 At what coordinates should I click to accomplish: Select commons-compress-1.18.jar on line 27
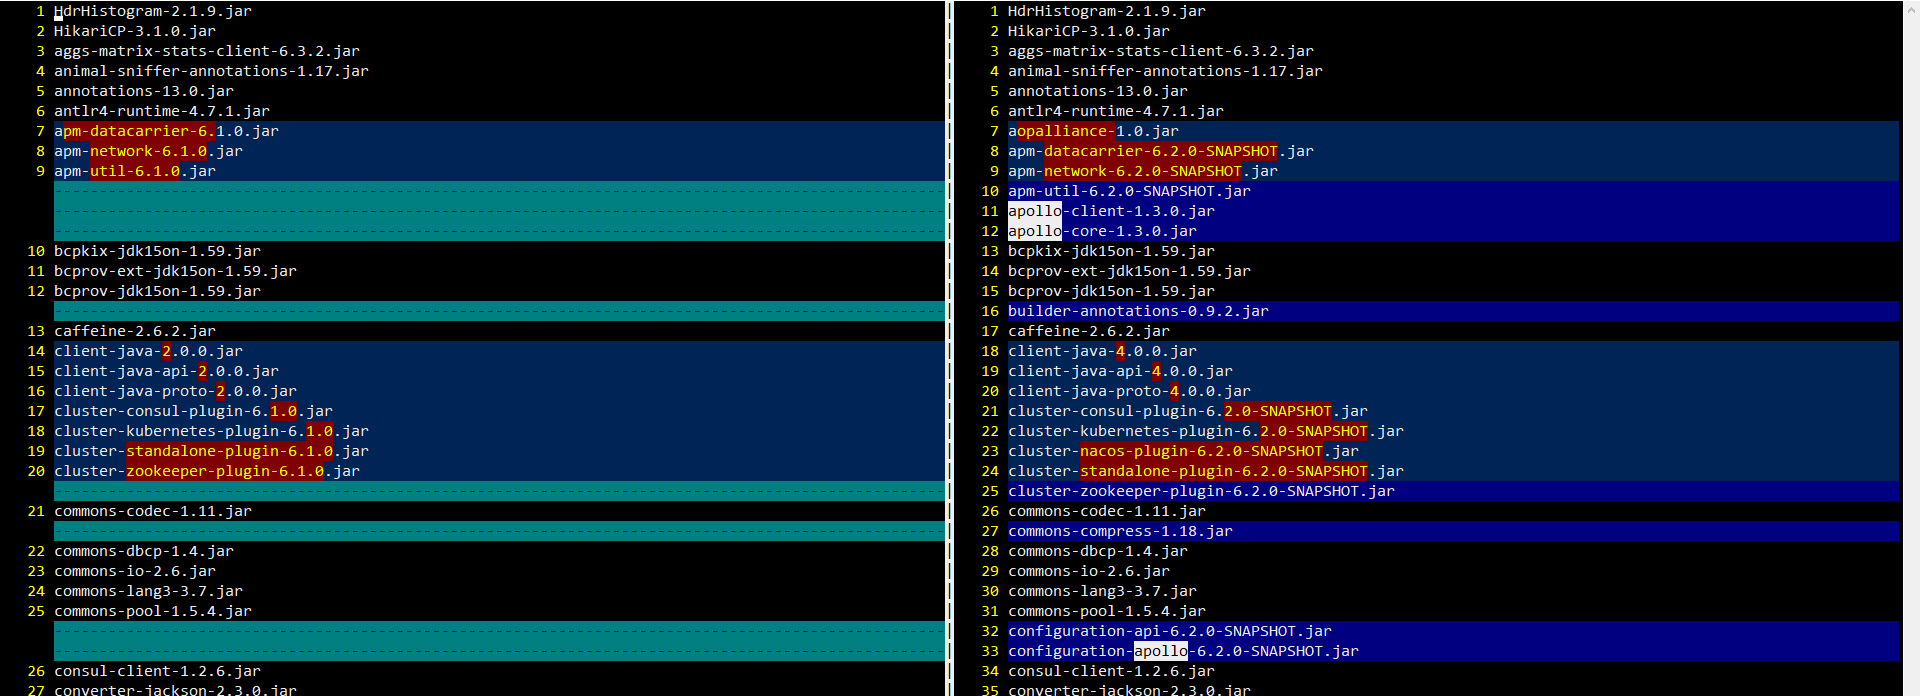point(1120,531)
